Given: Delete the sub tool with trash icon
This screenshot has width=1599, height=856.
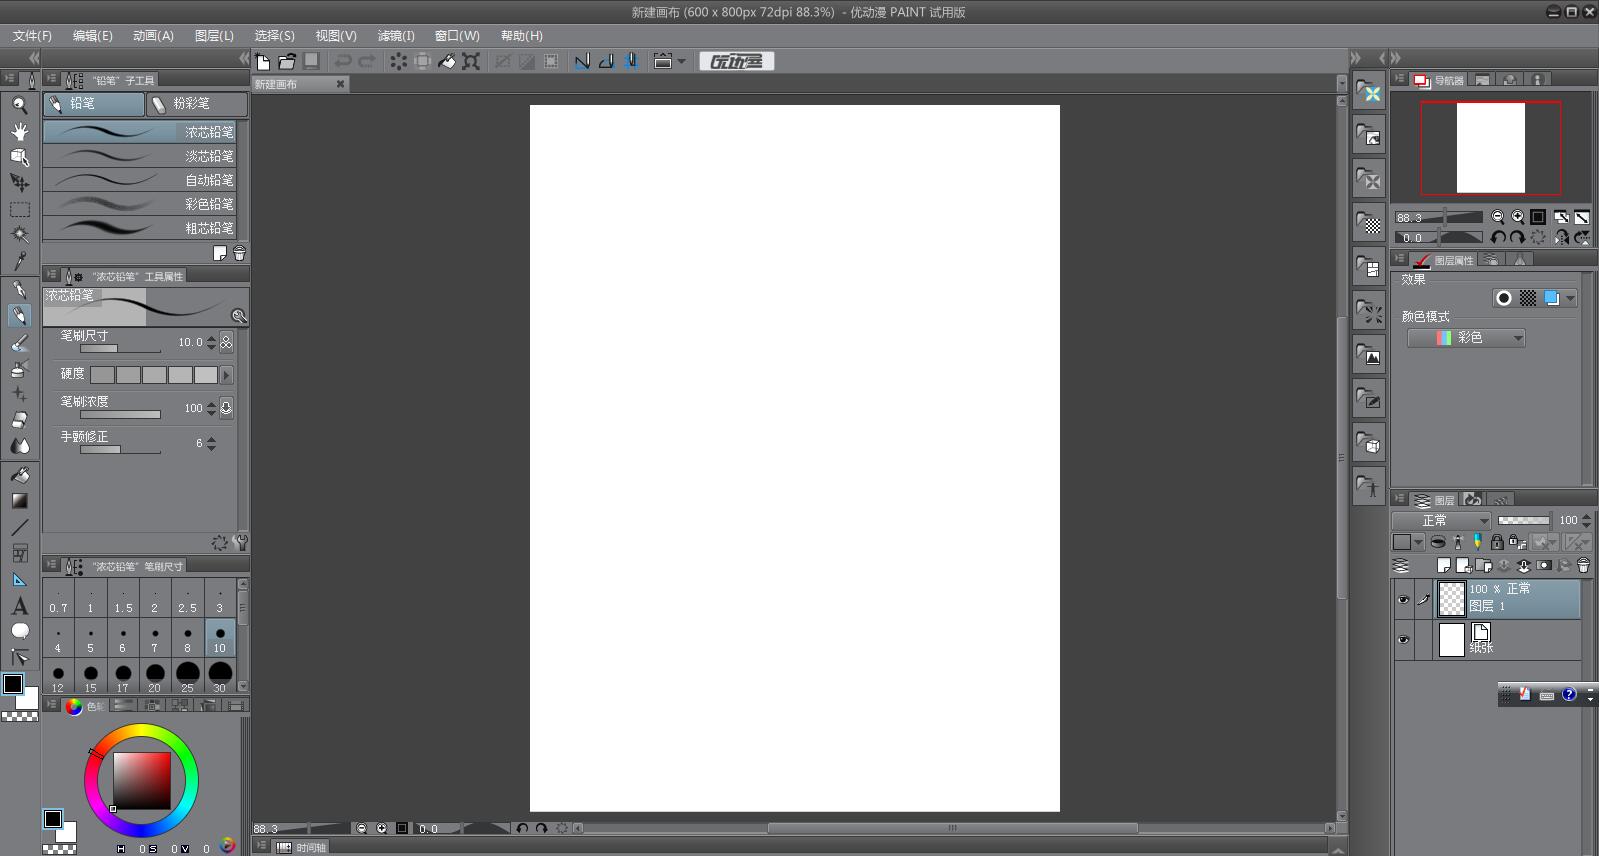Looking at the screenshot, I should [239, 253].
